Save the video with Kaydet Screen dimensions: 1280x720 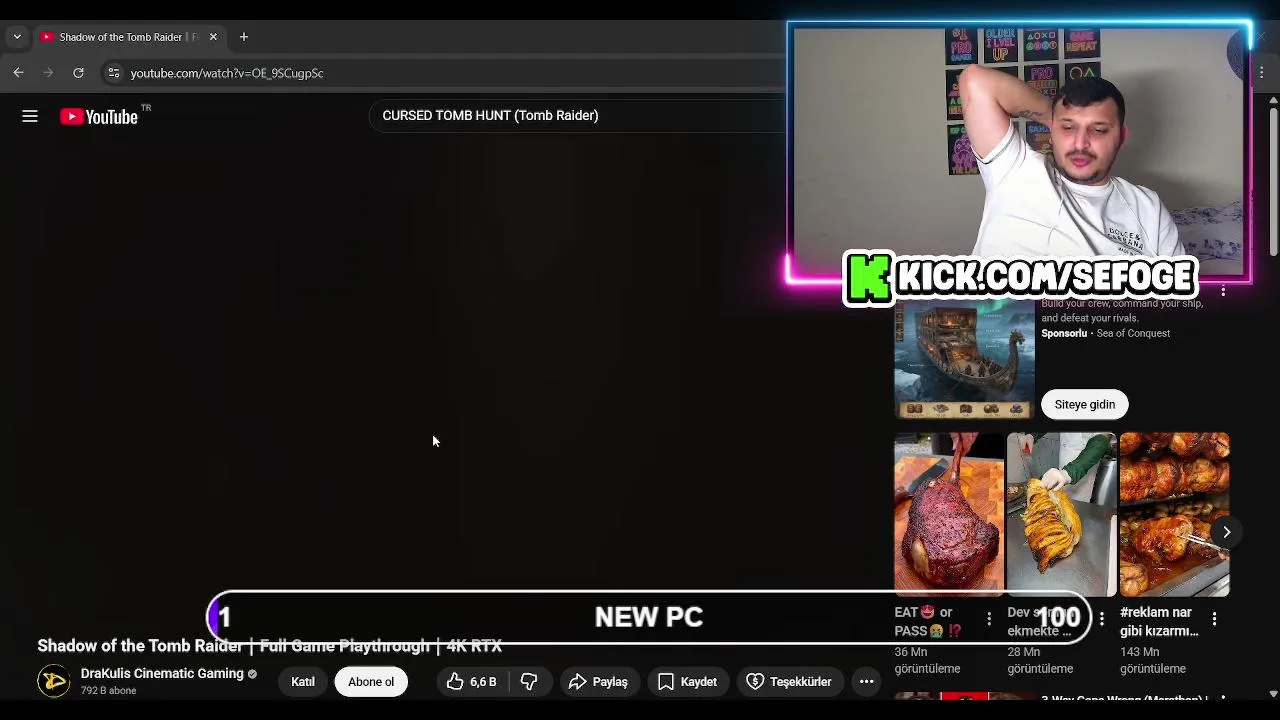click(687, 682)
